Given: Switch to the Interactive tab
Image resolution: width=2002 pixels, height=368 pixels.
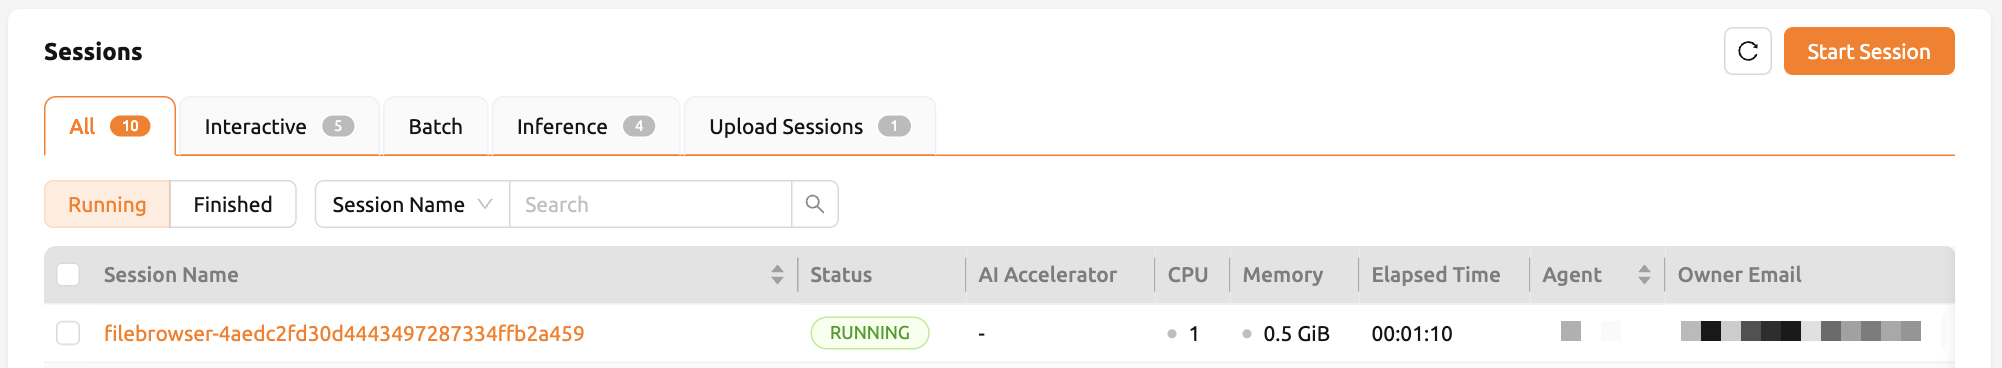Looking at the screenshot, I should 279,126.
